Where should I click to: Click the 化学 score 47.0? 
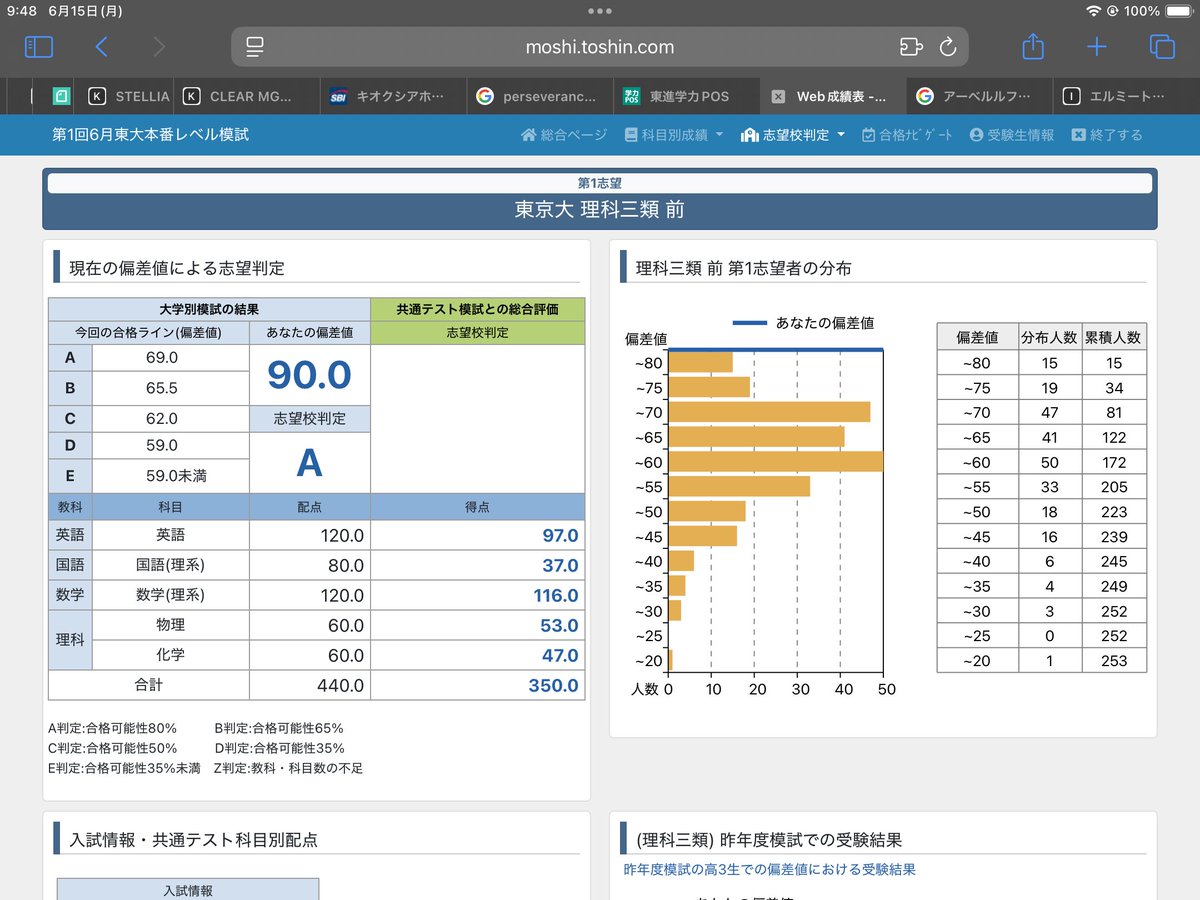click(x=560, y=656)
